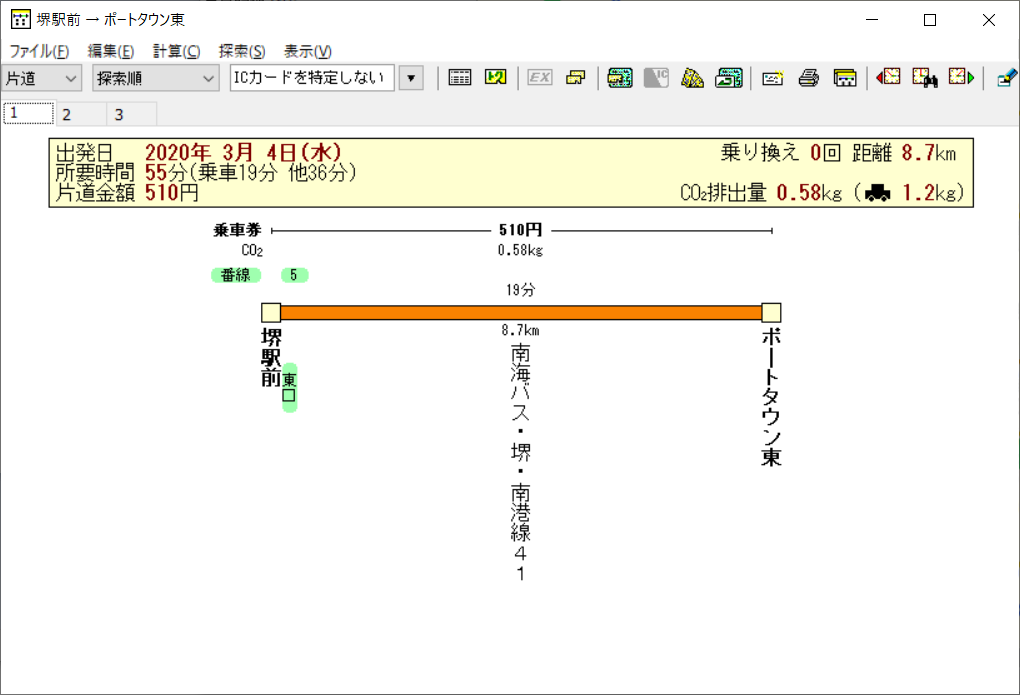This screenshot has width=1020, height=695.
Task: Open the 片道 trip type dropdown
Action: [x=41, y=78]
